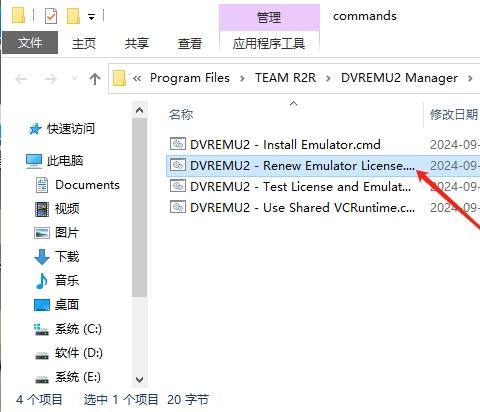Click the navigation pane scrollbar thumb
This screenshot has width=480, height=412.
pyautogui.click(x=140, y=207)
